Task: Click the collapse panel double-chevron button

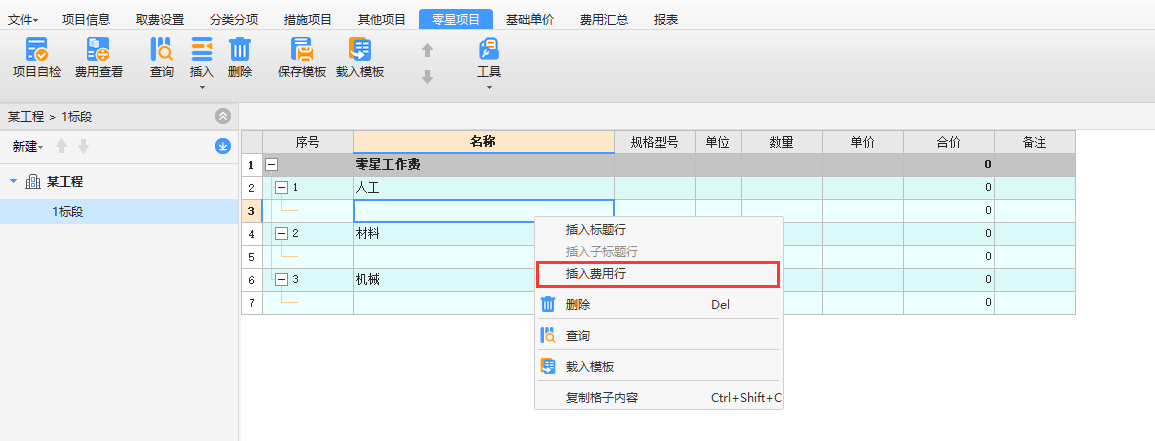Action: tap(223, 116)
